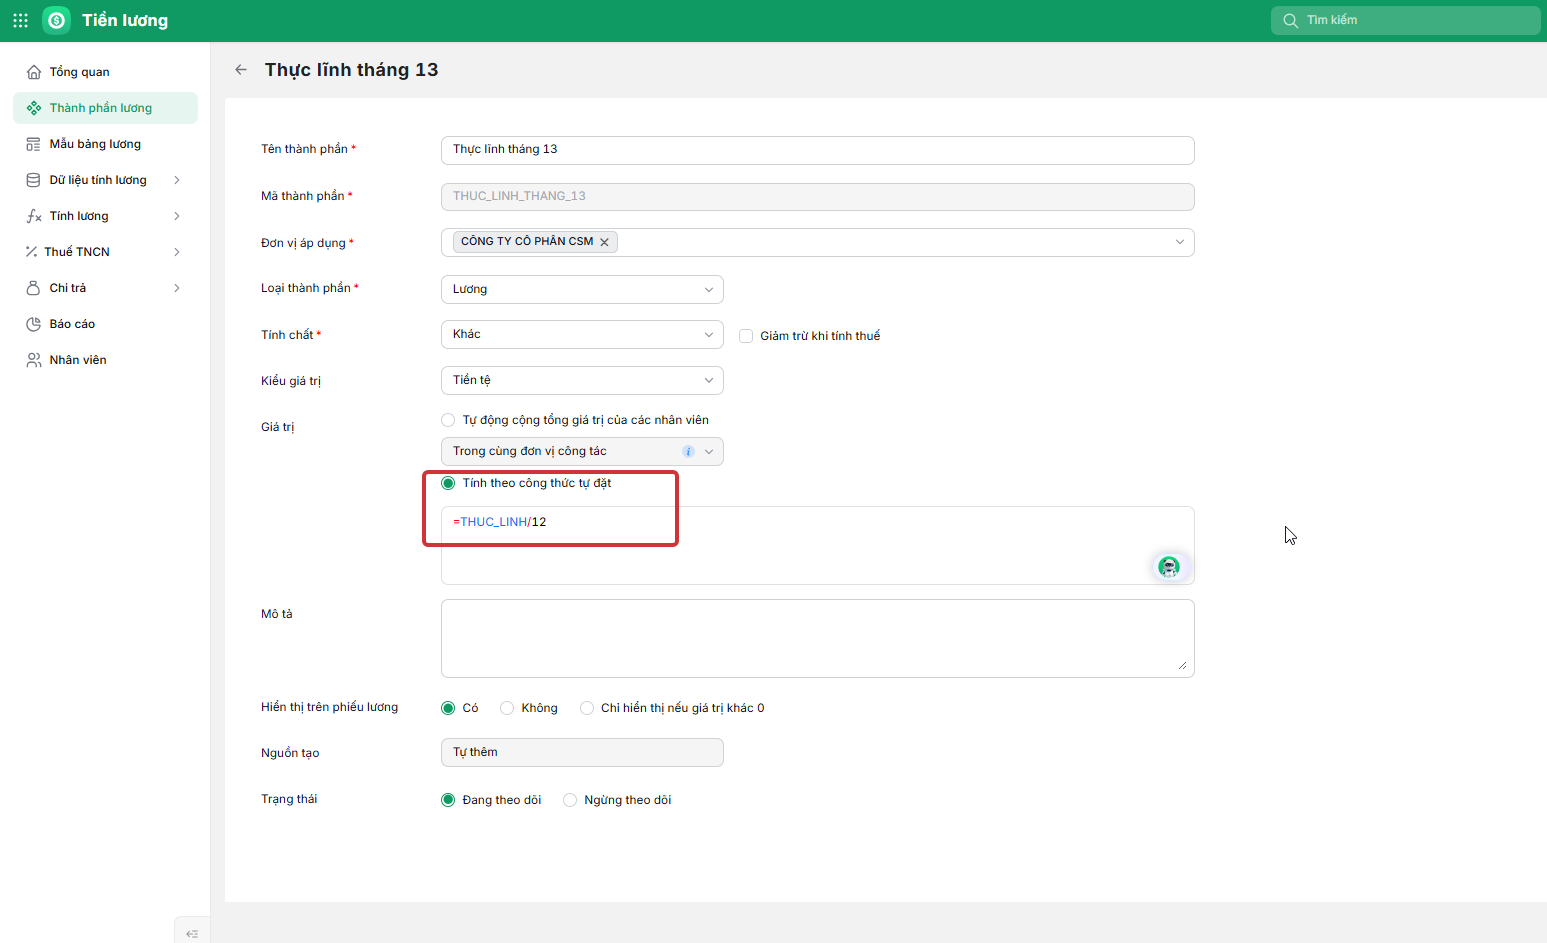Click the search magnifier icon
The image size is (1547, 943).
1291,20
